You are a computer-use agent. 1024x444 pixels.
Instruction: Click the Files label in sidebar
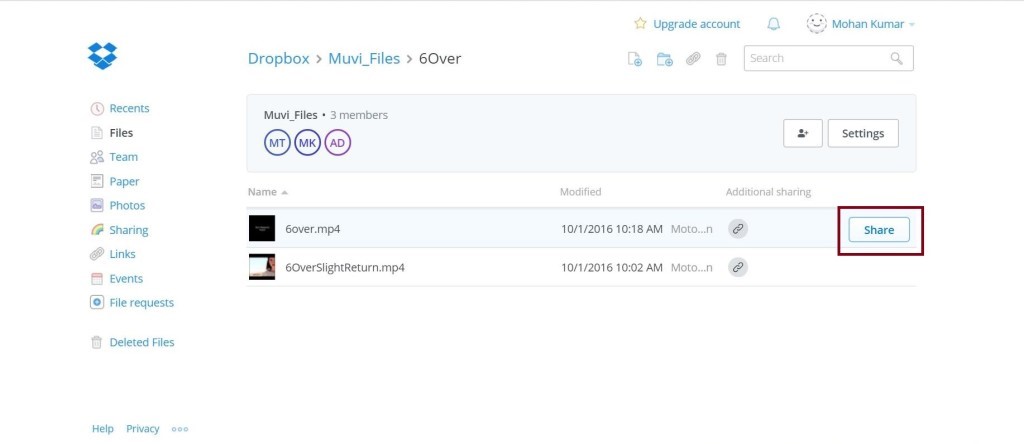pyautogui.click(x=121, y=133)
